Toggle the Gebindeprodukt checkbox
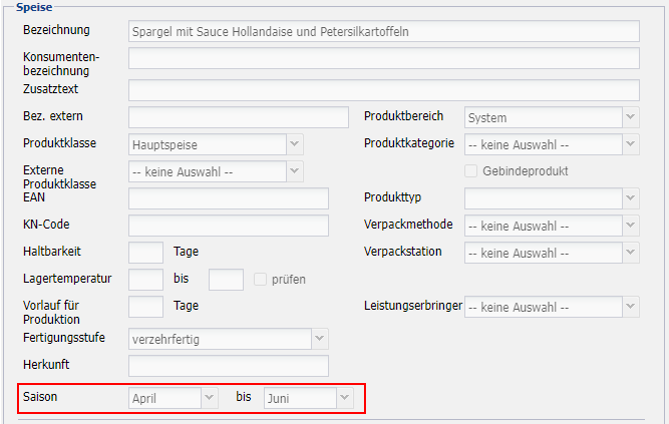This screenshot has width=669, height=424. click(x=471, y=171)
